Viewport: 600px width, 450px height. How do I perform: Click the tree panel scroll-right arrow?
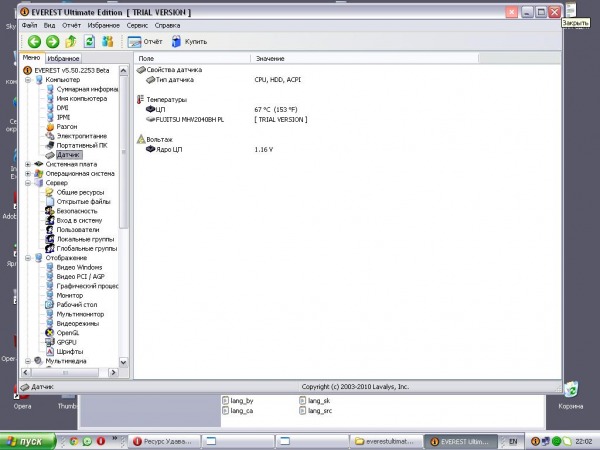[113, 372]
